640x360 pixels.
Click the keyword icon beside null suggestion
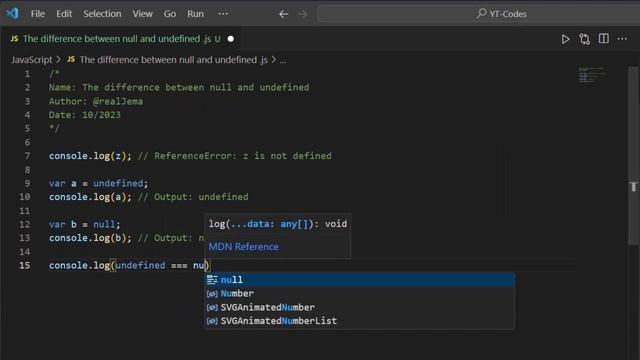(212, 280)
